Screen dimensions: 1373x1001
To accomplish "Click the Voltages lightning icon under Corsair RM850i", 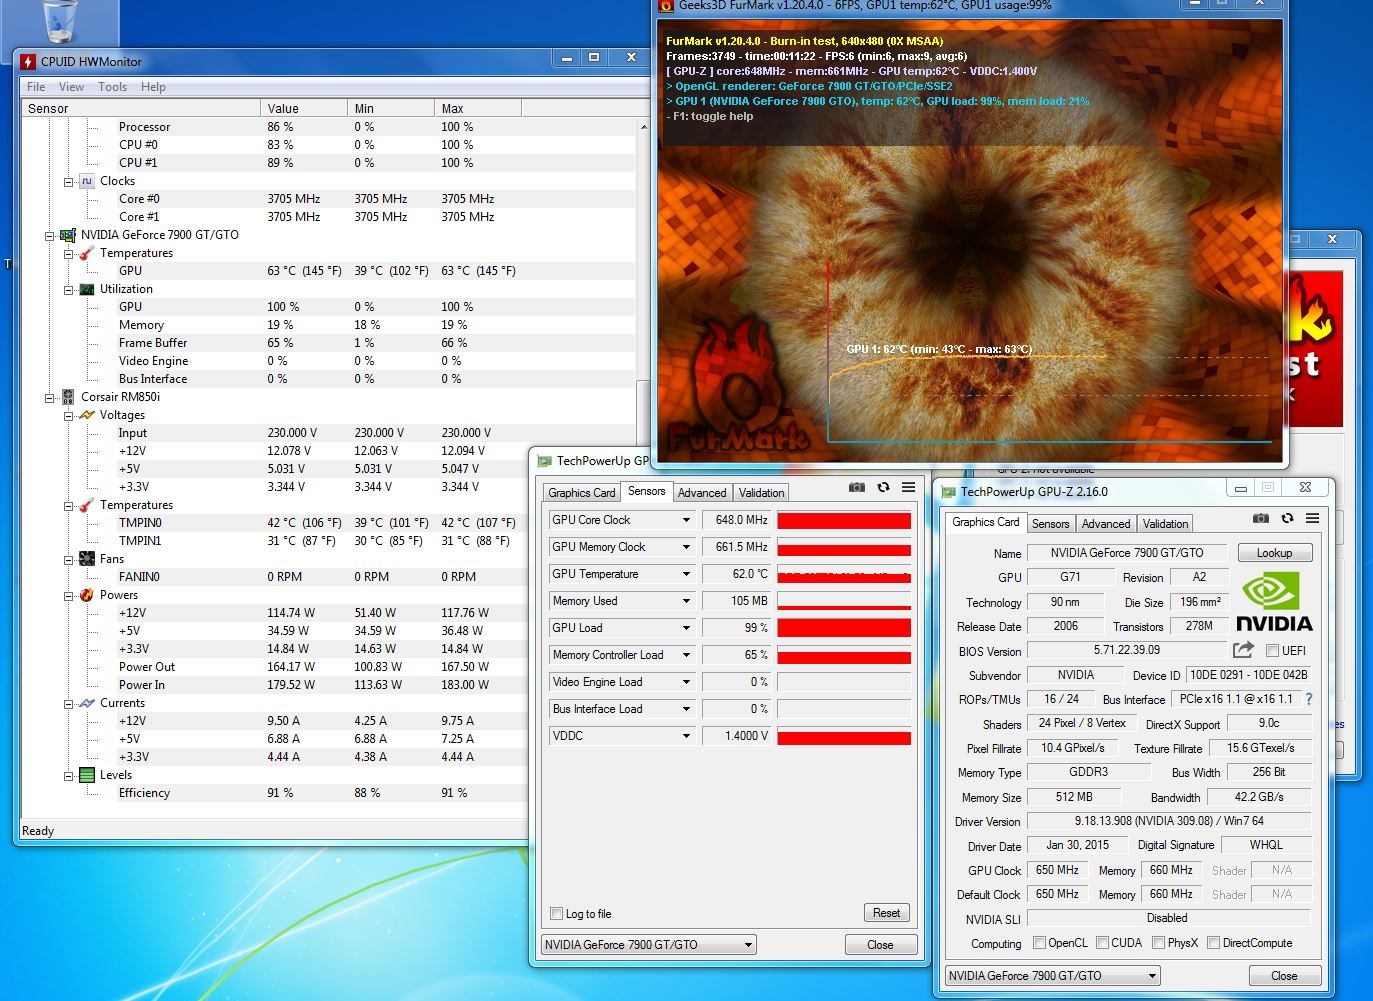I will tap(87, 415).
